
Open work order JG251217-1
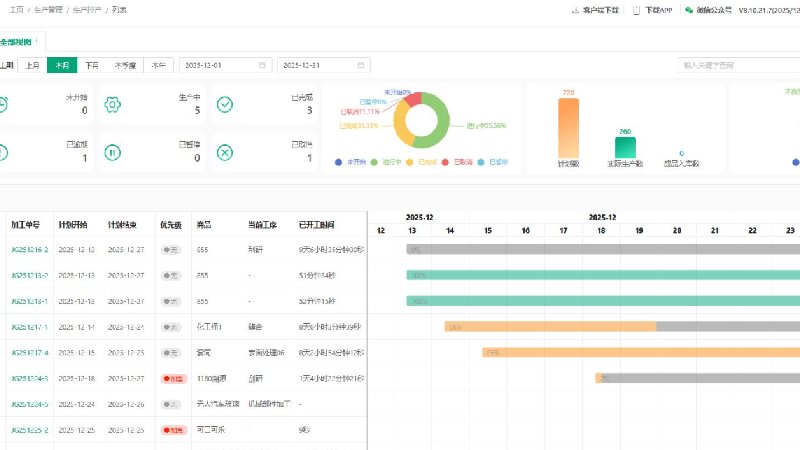30,327
